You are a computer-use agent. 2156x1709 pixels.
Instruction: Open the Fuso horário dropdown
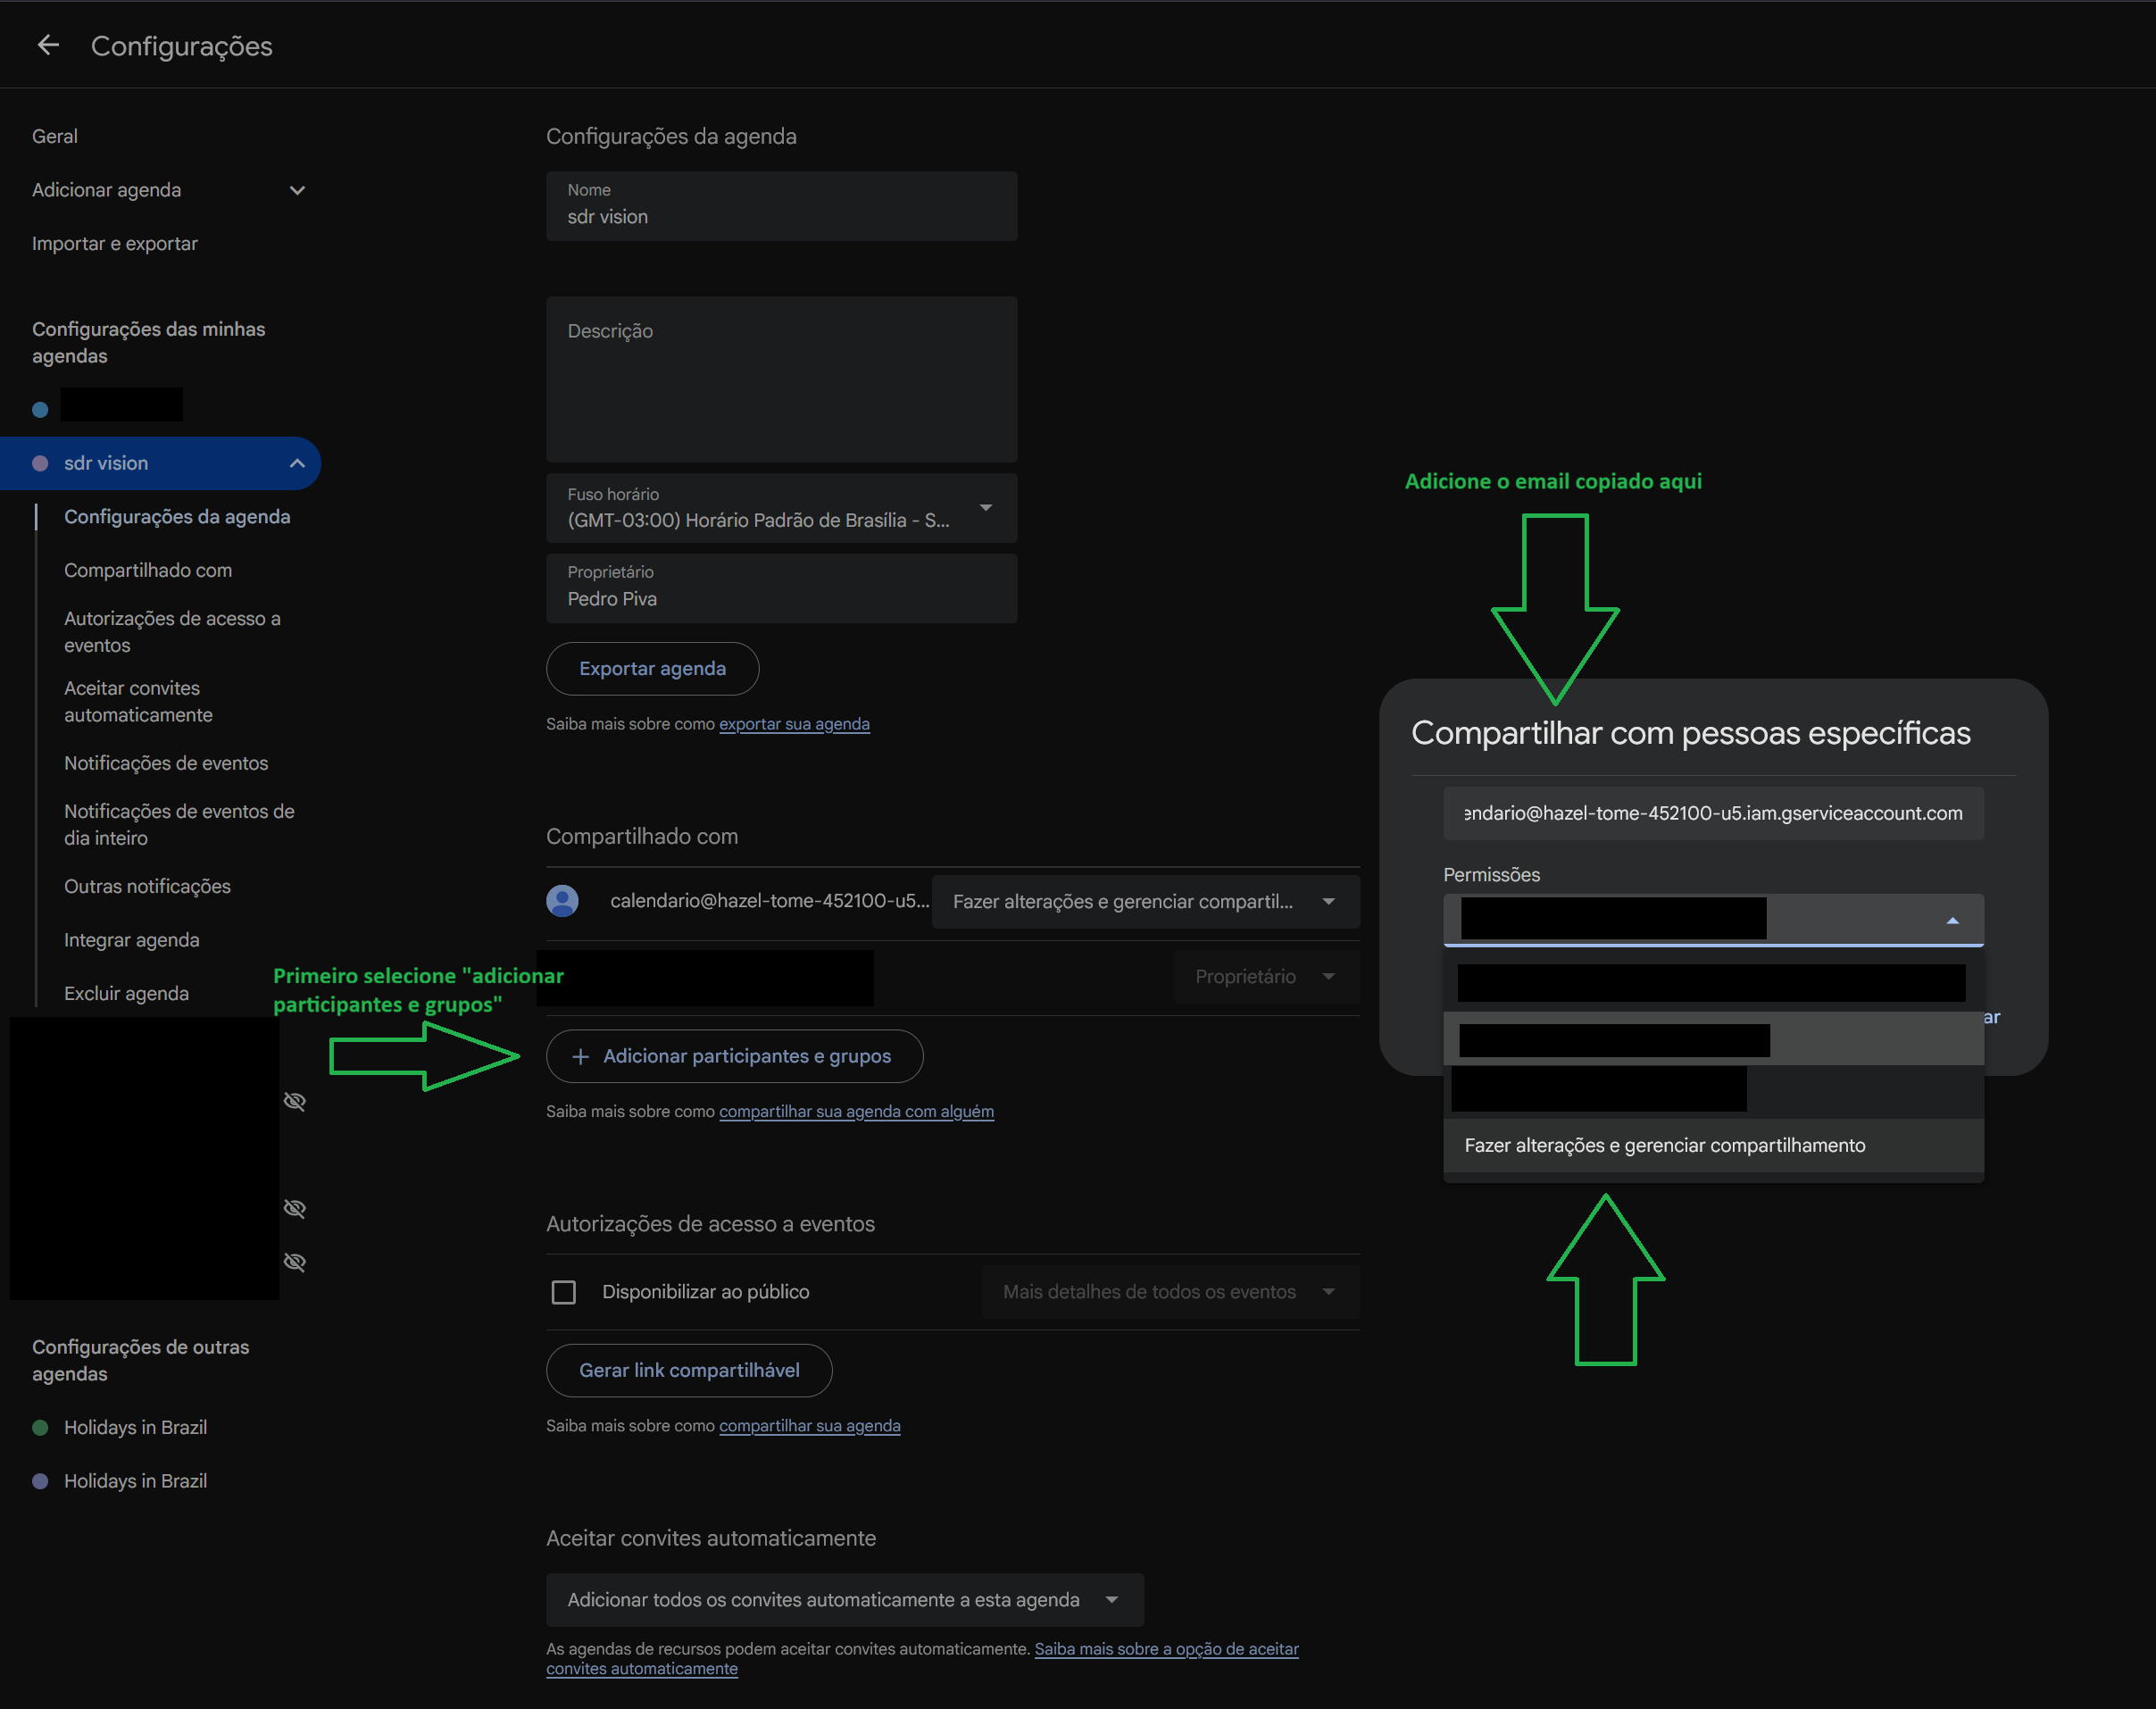point(986,508)
